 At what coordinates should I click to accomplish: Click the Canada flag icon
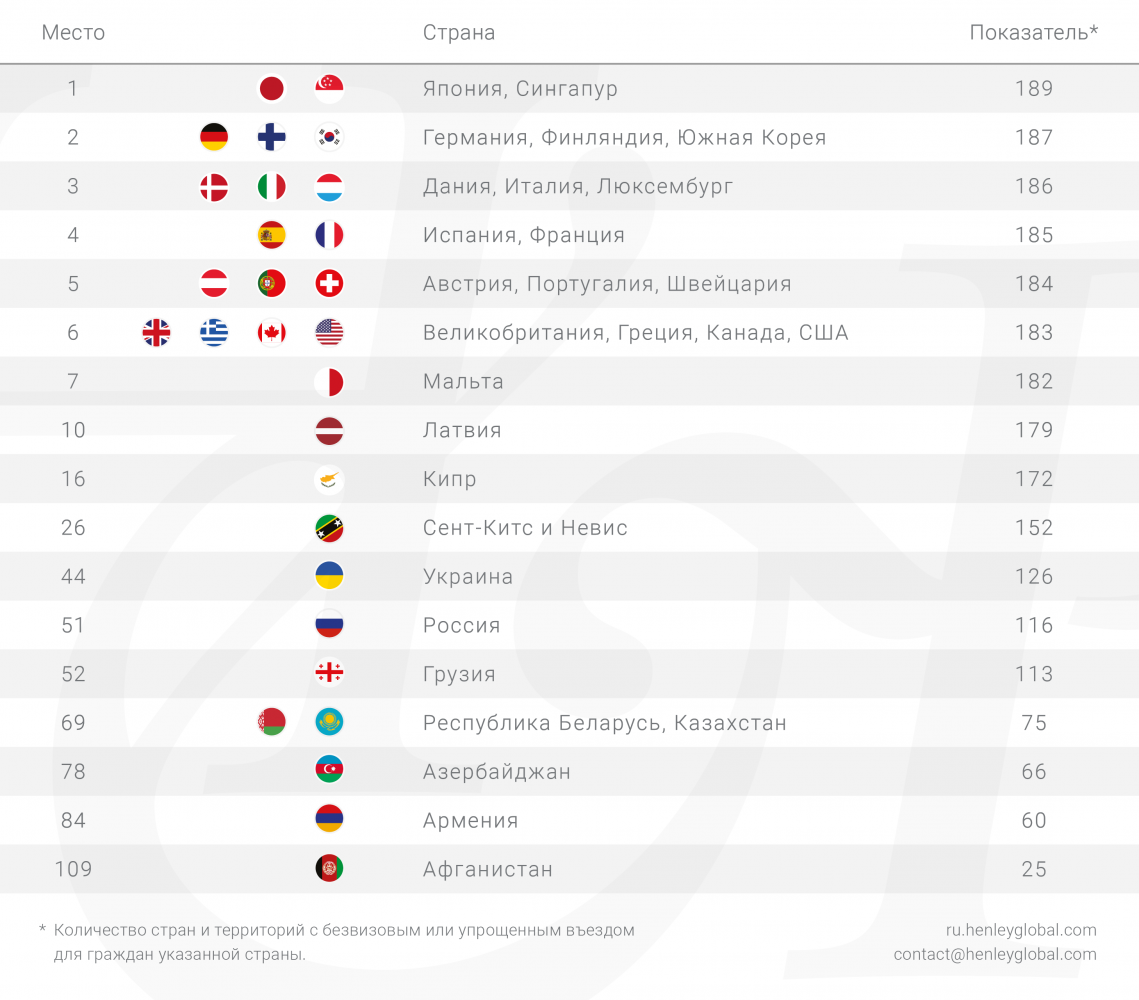(271, 333)
